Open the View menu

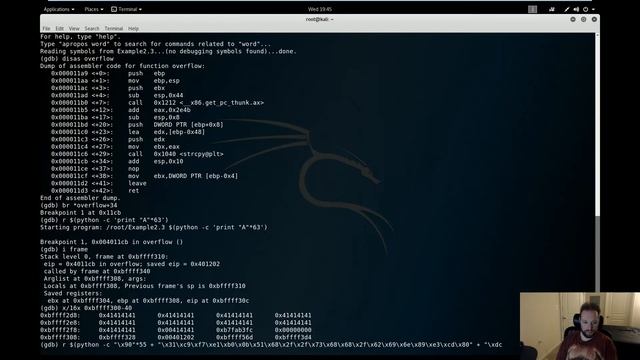tap(74, 29)
